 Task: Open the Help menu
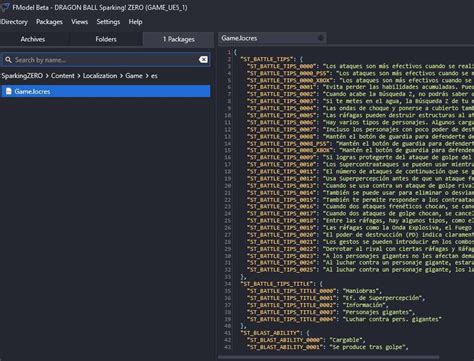(x=135, y=22)
